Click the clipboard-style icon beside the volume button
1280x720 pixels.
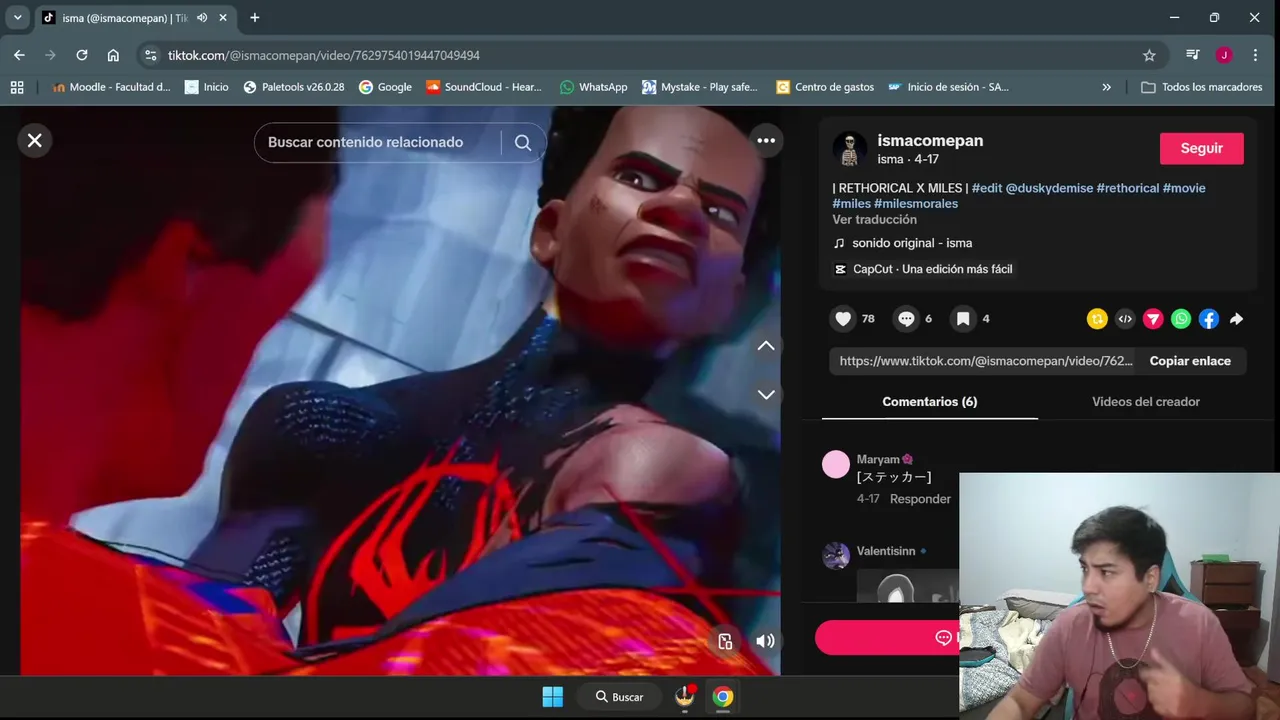coord(725,641)
